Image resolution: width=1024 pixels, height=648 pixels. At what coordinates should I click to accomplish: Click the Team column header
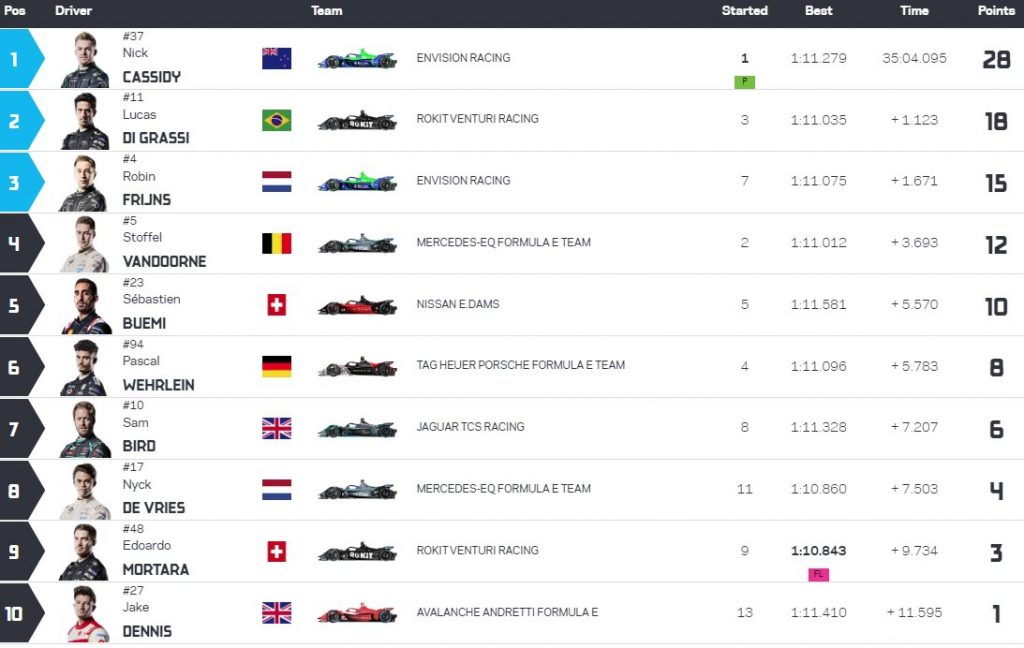327,10
